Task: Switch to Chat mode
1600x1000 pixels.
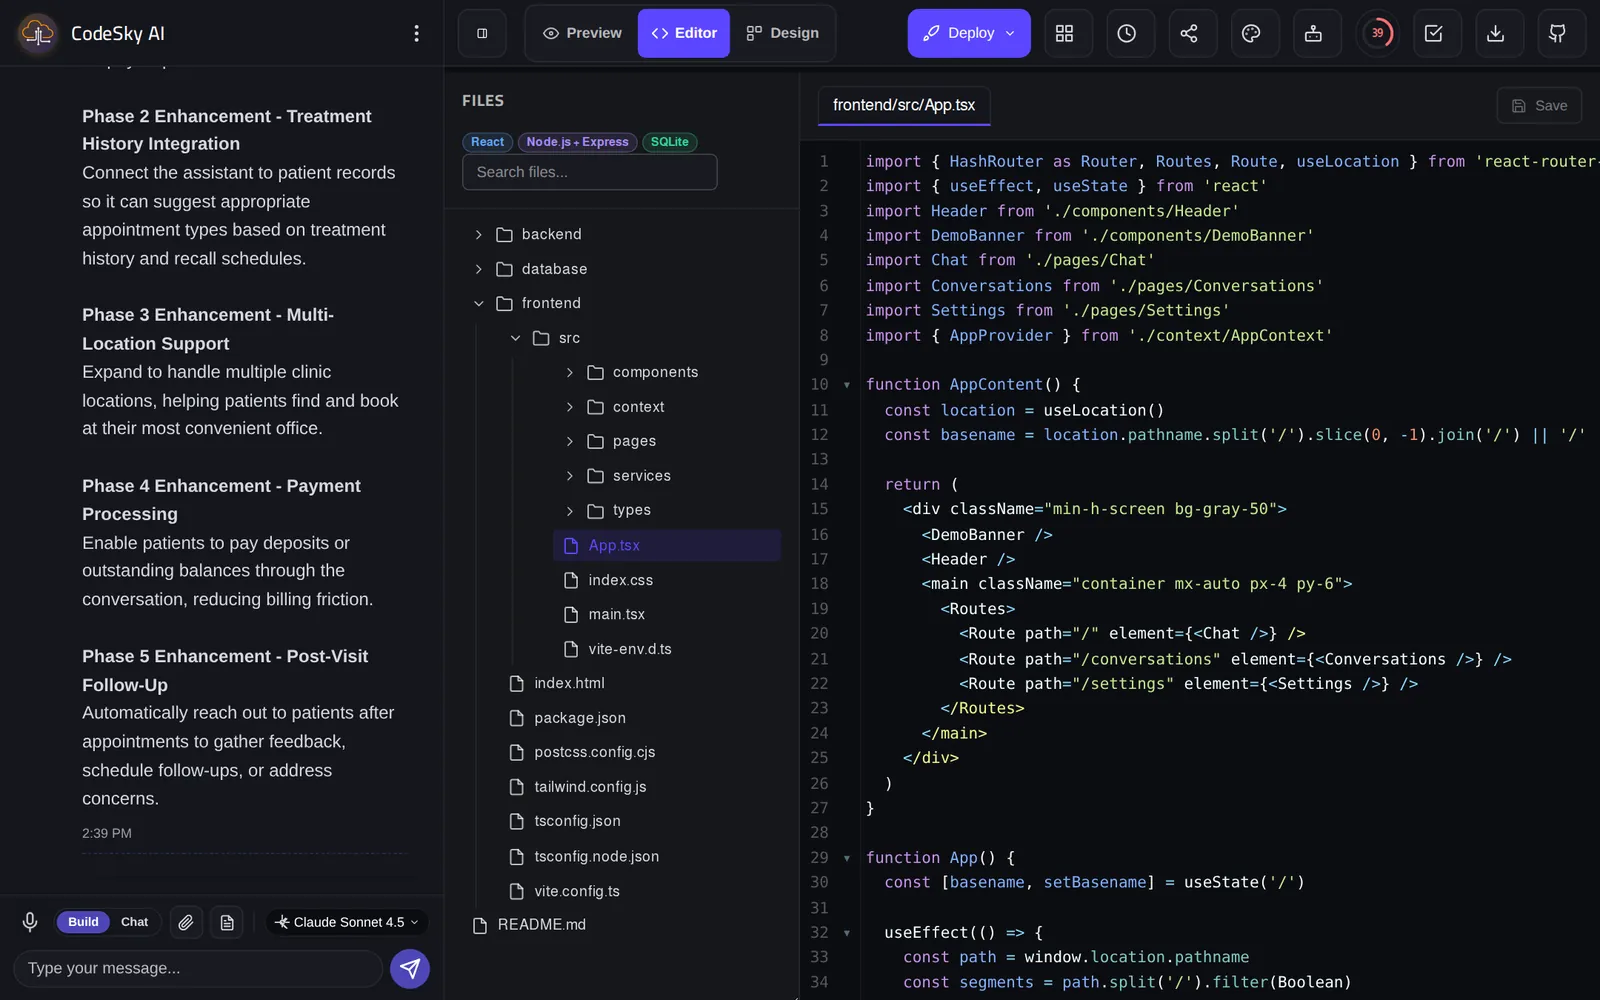Action: click(x=134, y=922)
